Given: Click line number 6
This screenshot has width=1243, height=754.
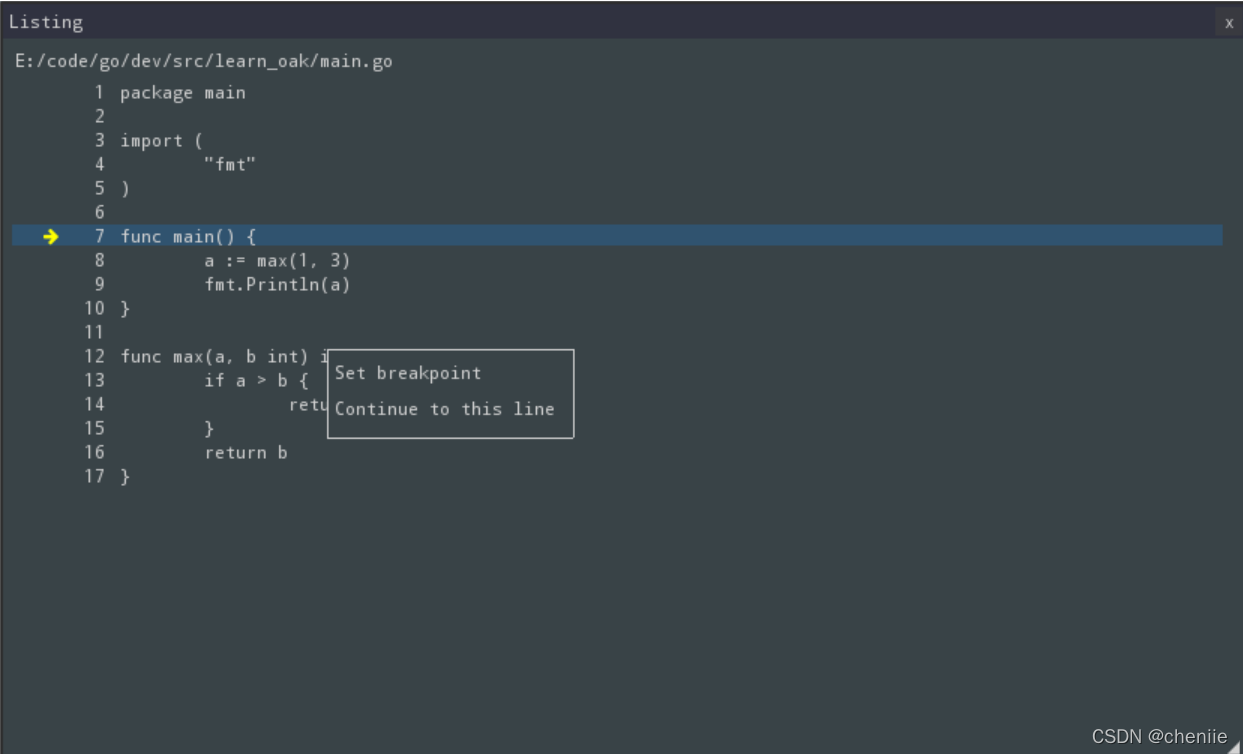Looking at the screenshot, I should [99, 212].
